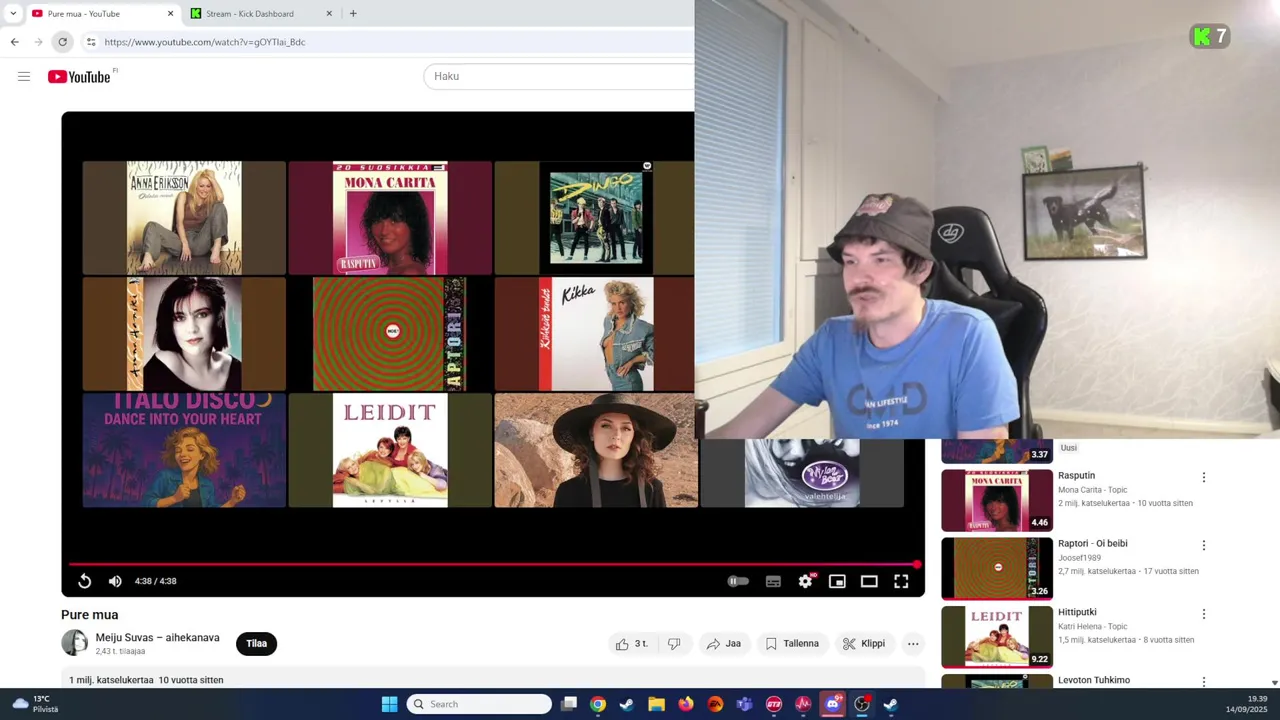Reload the YouTube page
Screen dimensions: 1280x720
click(62, 42)
